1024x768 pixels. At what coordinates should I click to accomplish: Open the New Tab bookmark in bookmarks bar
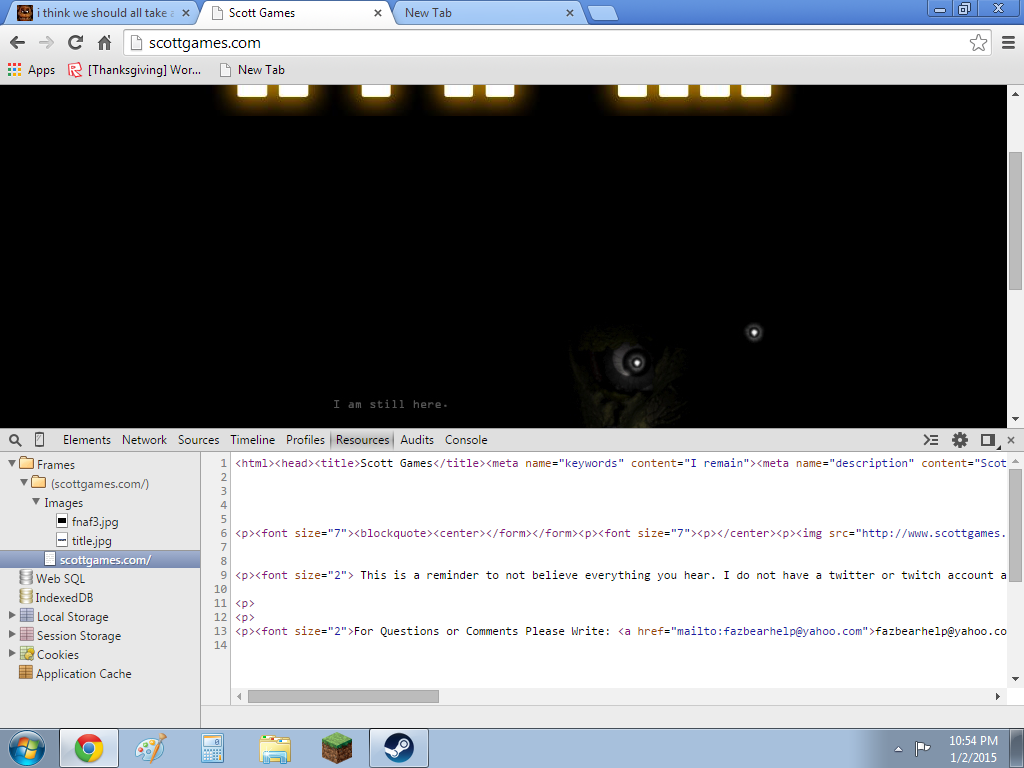click(x=252, y=70)
